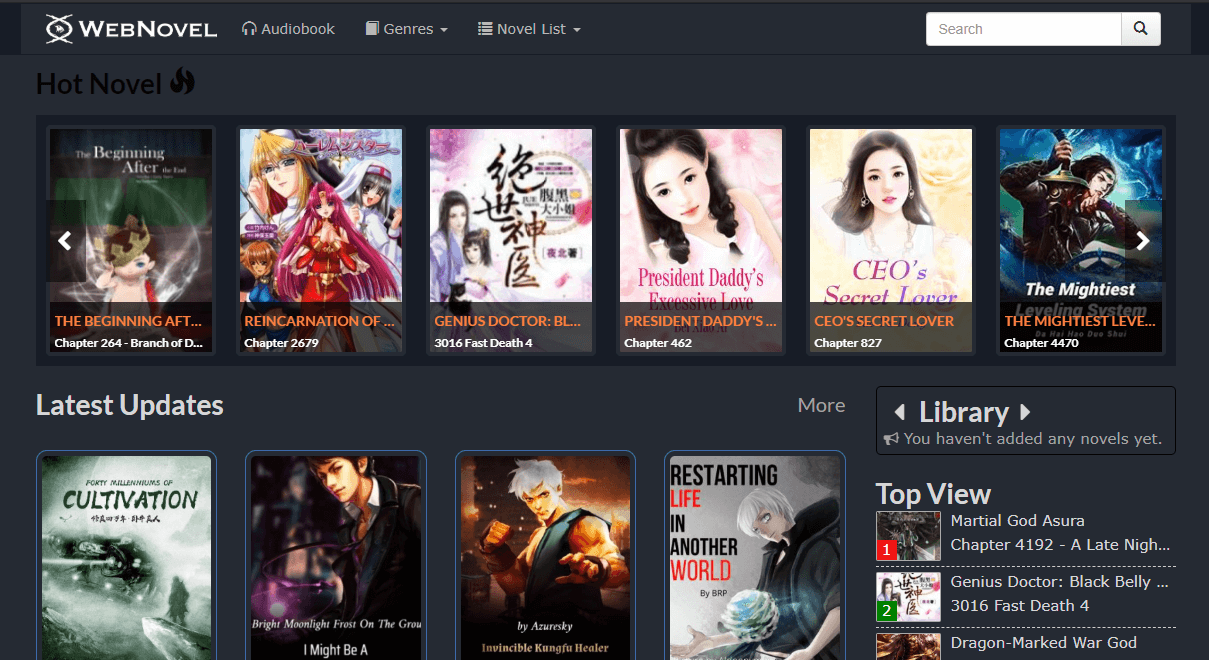Open President Daddy's Excessive Love cover

[701, 240]
